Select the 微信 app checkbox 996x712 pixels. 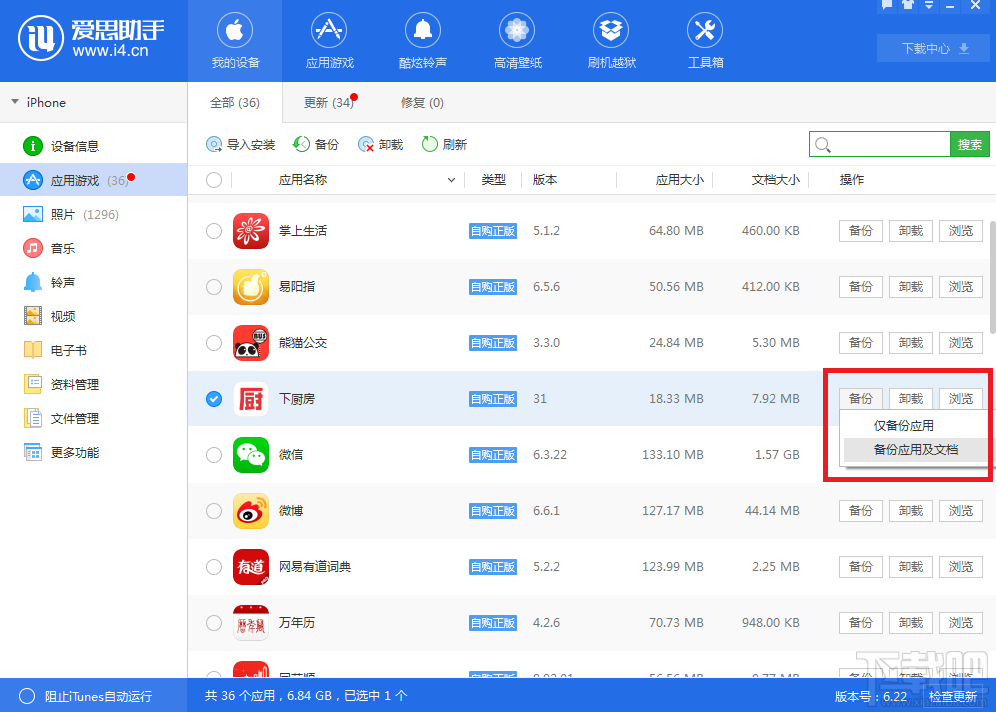[x=213, y=455]
